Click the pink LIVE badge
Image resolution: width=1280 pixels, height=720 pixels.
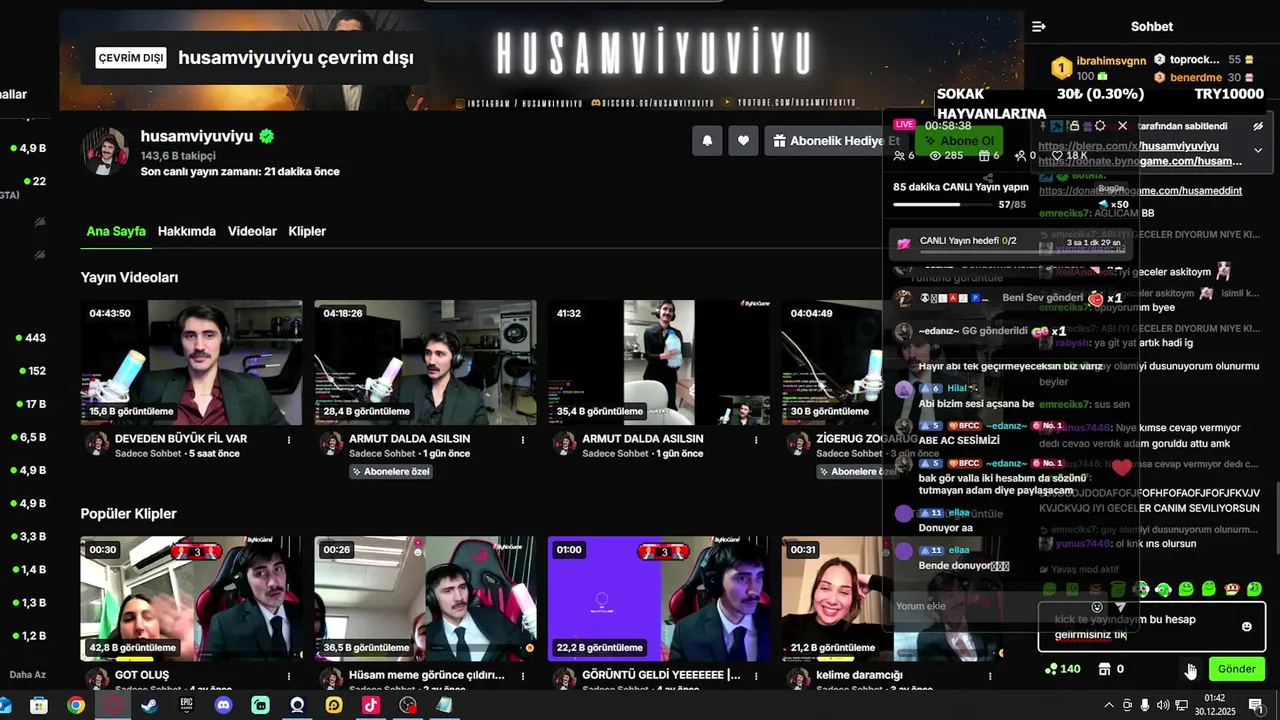pos(905,125)
